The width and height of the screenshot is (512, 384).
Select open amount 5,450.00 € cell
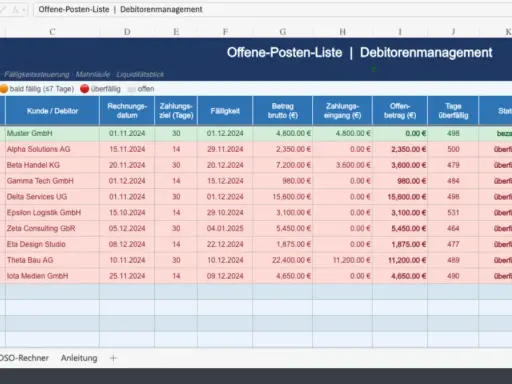click(x=400, y=228)
